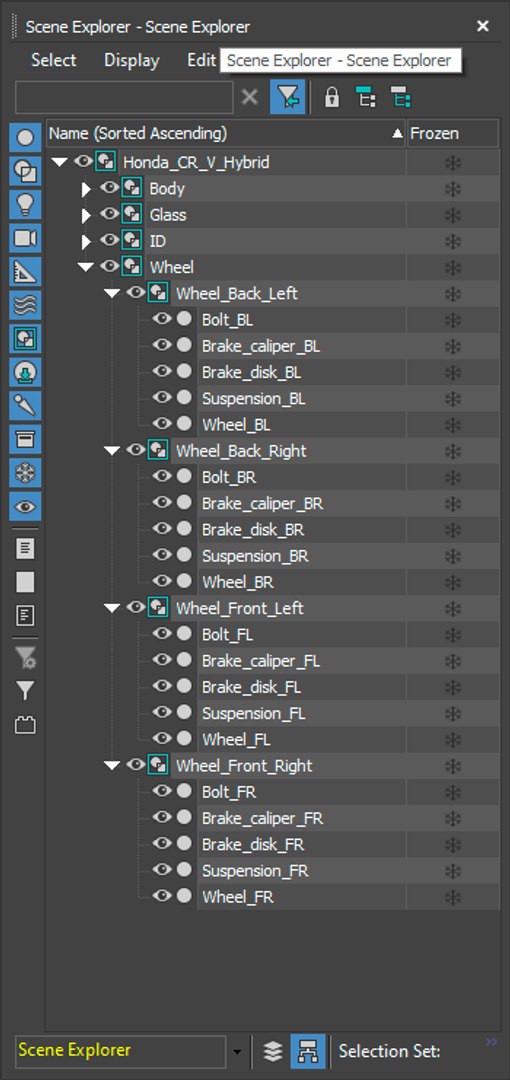
Task: Hide Bolt_BL using its eye icon
Action: (x=162, y=319)
